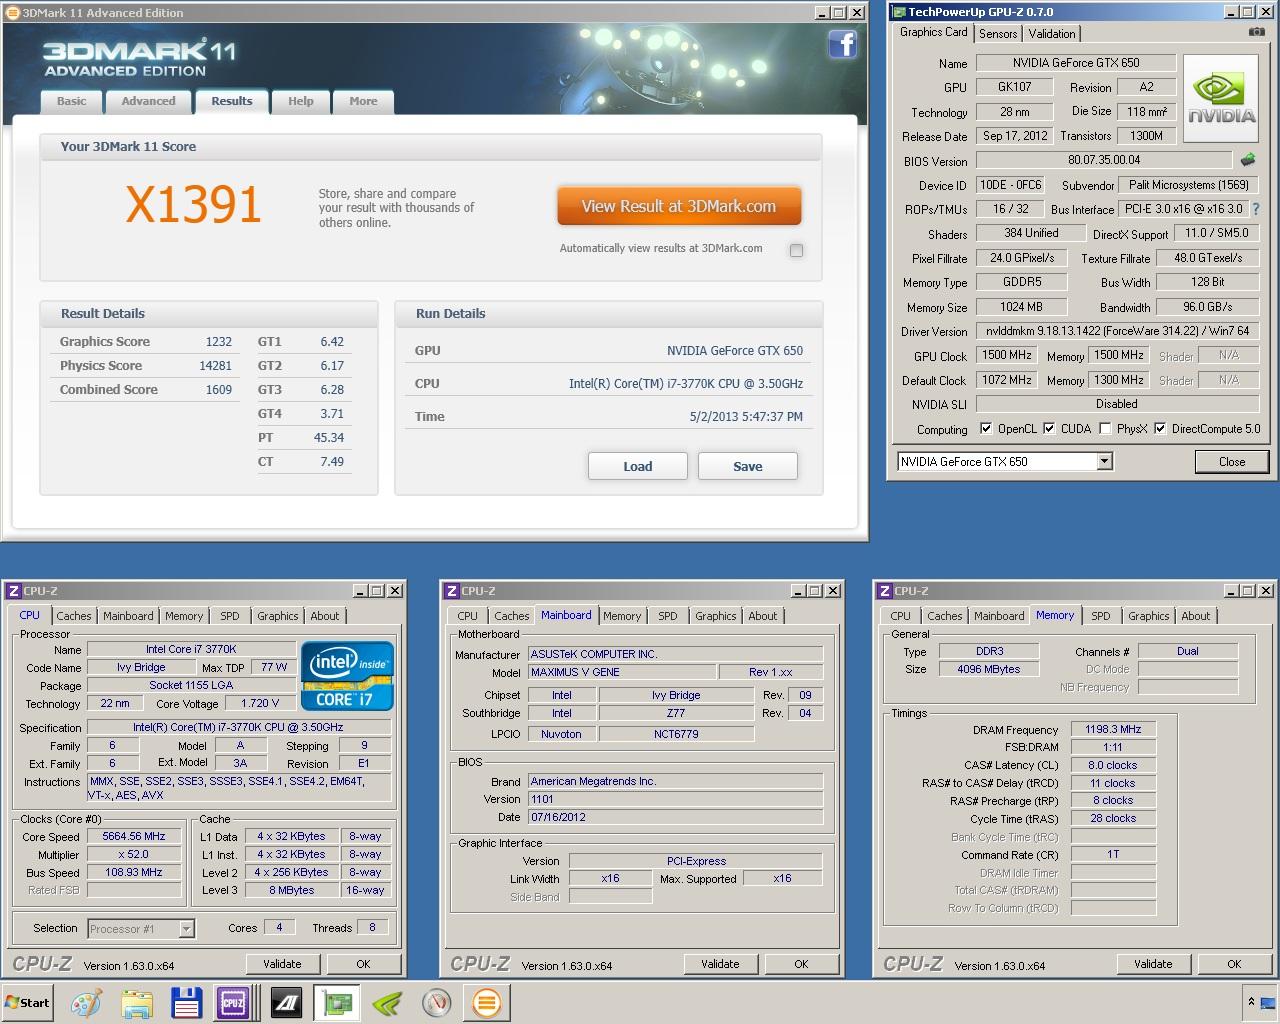The height and width of the screenshot is (1024, 1280).
Task: Switch to GPU-Z Validation tab
Action: pos(1052,33)
